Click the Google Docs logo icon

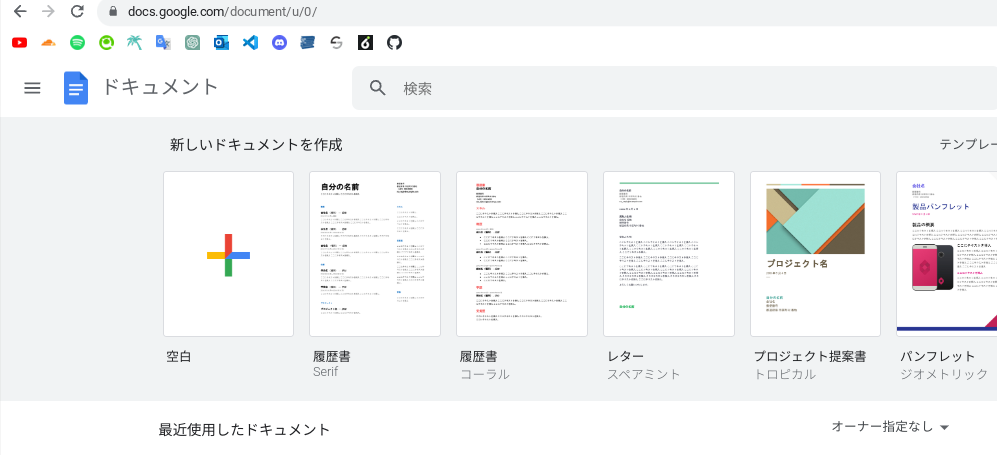click(76, 88)
